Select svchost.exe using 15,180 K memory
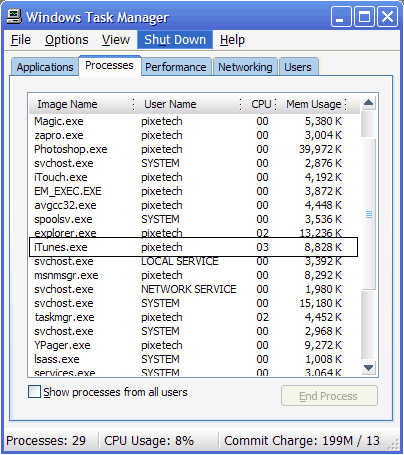Viewport: 404px width, 455px height. coord(193,303)
